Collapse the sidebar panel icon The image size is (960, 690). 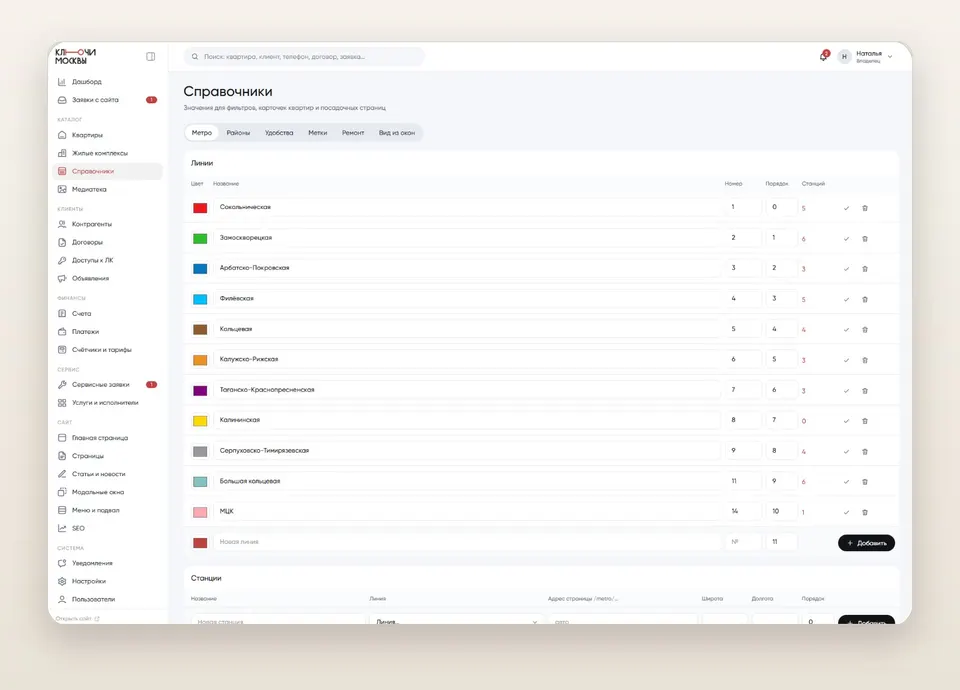pyautogui.click(x=151, y=56)
